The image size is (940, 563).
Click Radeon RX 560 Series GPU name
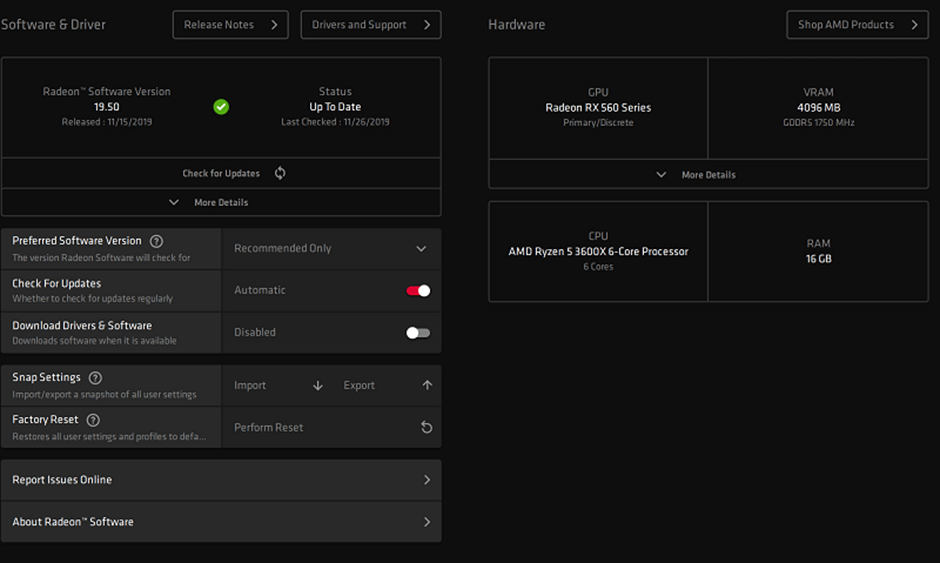pyautogui.click(x=598, y=107)
